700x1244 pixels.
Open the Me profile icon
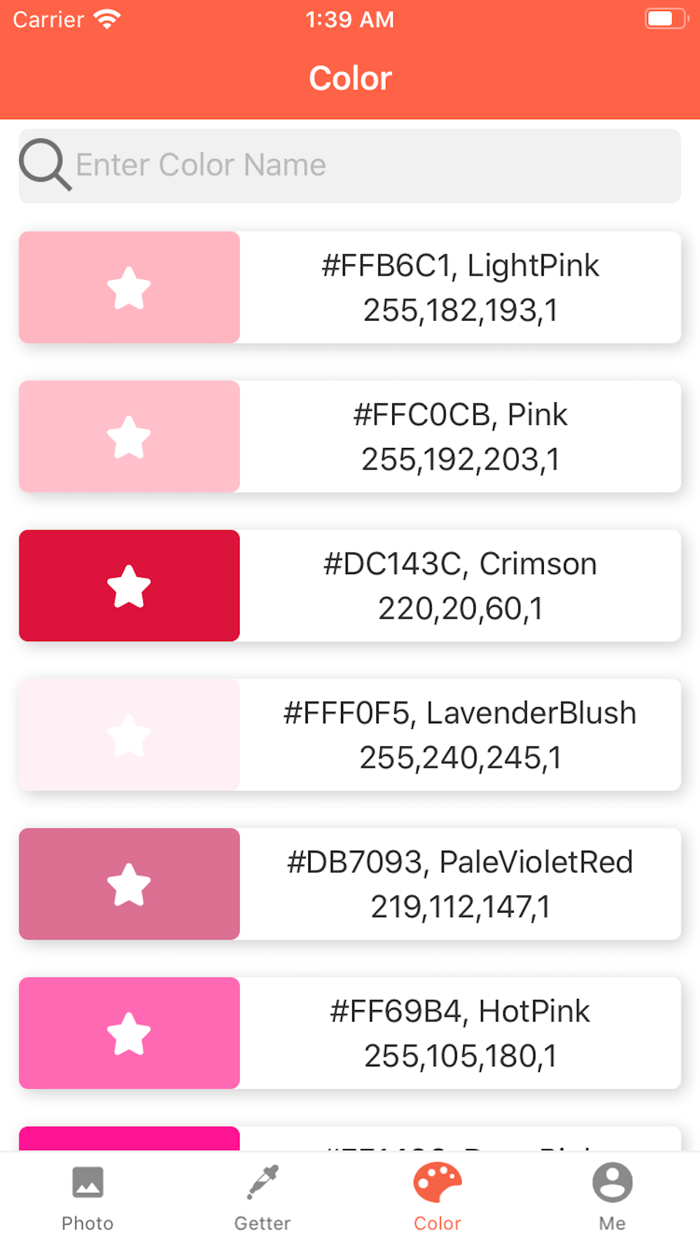coord(612,1182)
